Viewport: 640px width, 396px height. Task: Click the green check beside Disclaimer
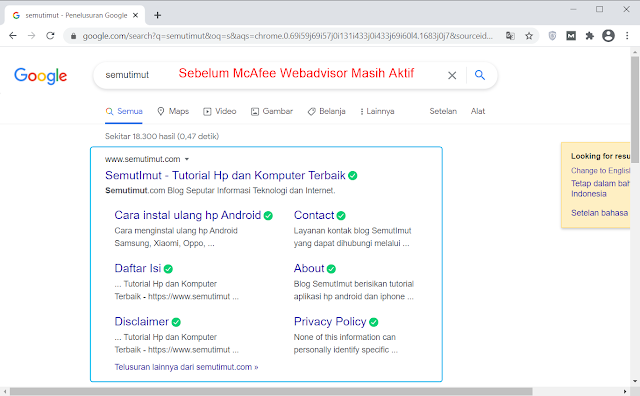pyautogui.click(x=176, y=322)
